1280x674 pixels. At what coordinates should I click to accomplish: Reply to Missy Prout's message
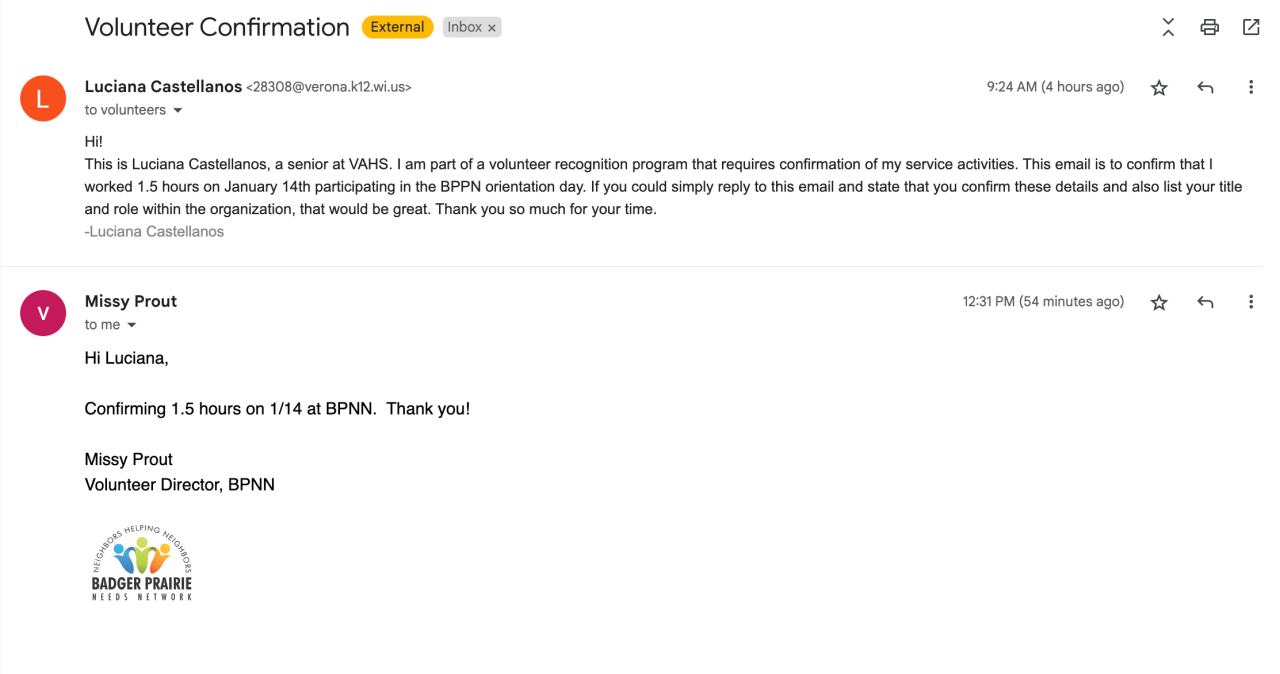[1205, 302]
